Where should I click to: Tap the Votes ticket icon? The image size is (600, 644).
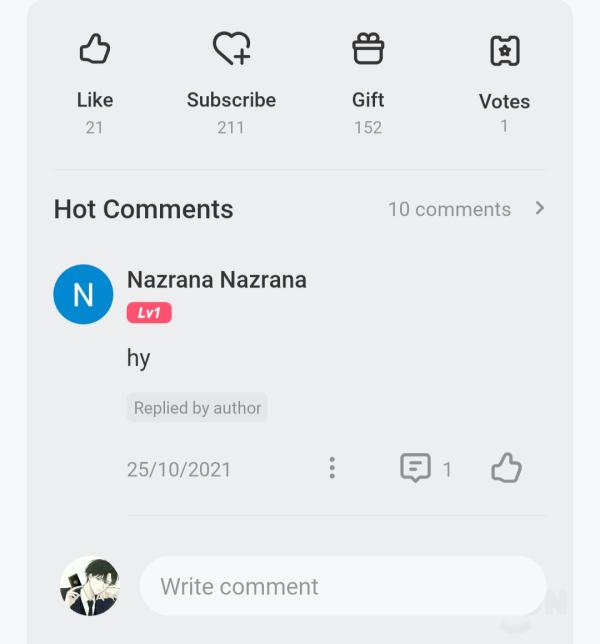504,51
